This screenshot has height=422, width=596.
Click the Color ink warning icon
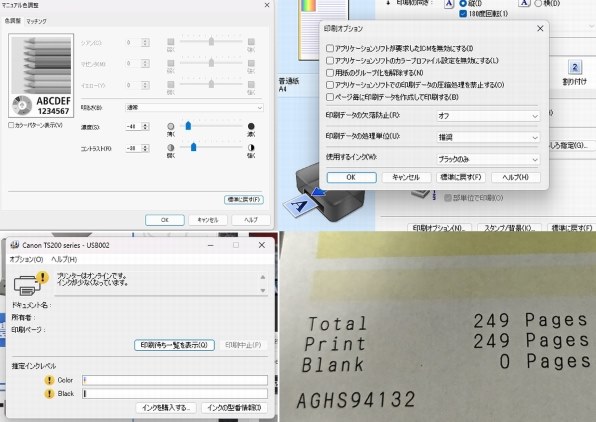tap(49, 380)
